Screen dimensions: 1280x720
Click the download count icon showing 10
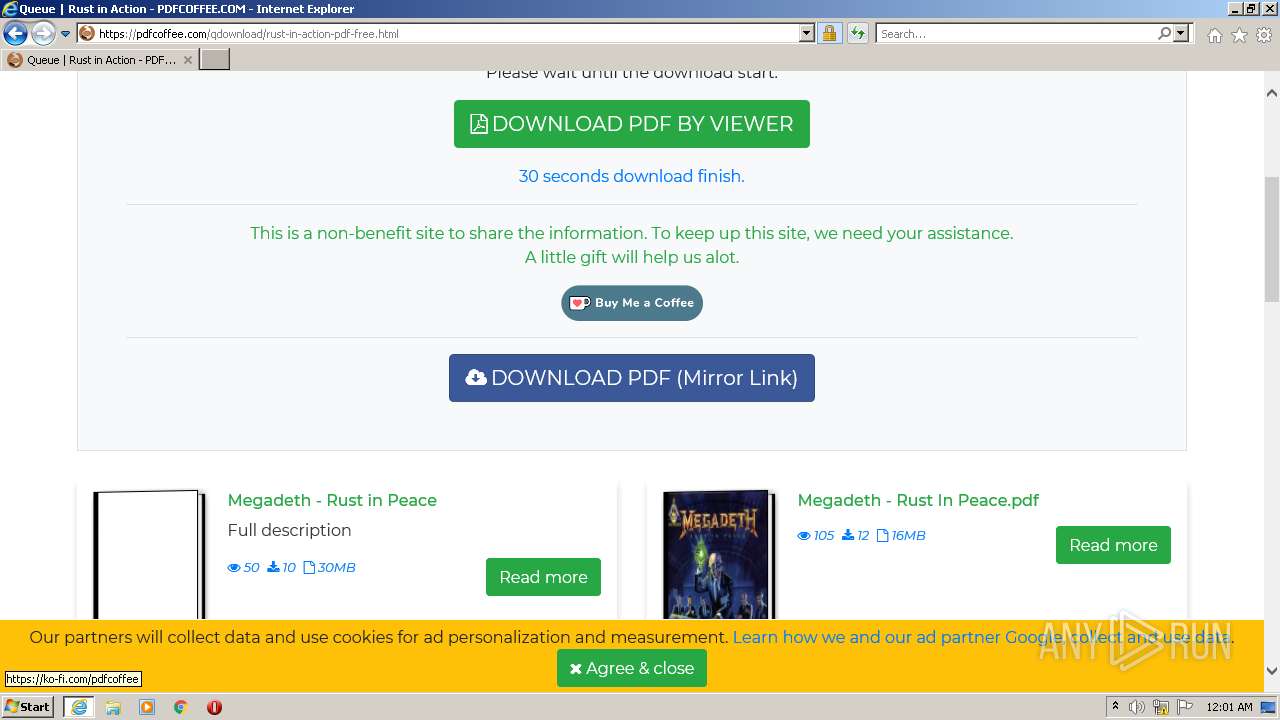(273, 567)
